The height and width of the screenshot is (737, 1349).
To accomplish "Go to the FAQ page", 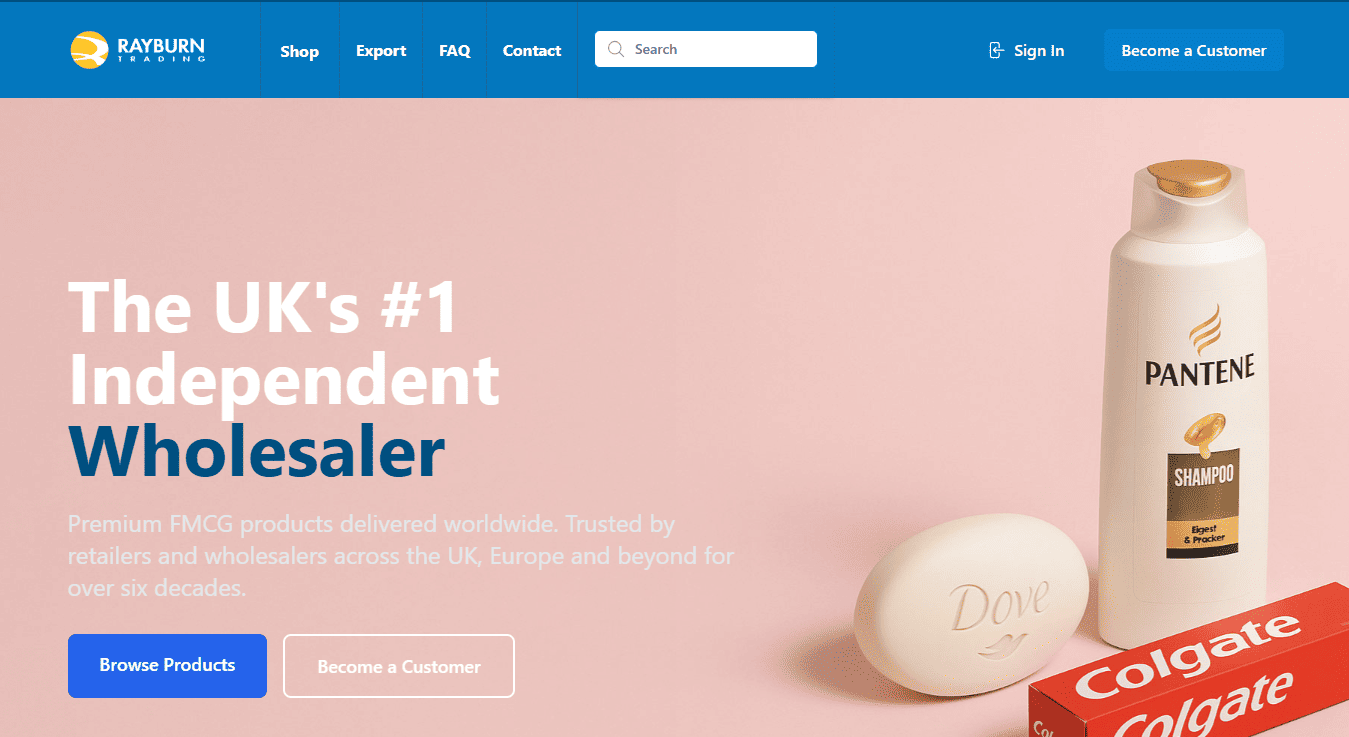I will pyautogui.click(x=455, y=51).
